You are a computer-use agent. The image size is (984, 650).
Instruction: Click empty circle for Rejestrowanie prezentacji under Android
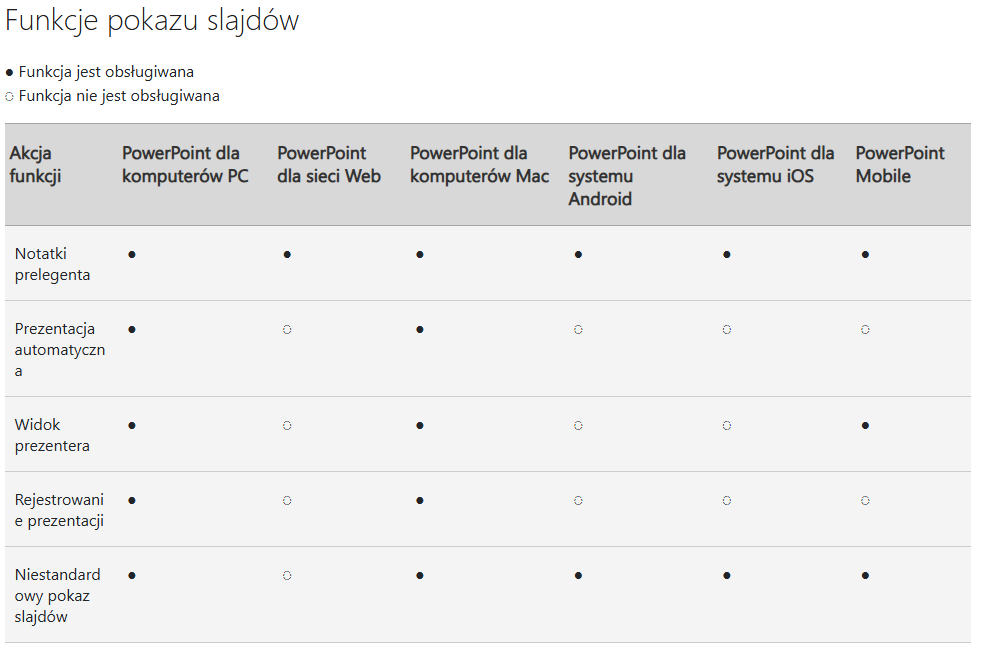tap(578, 501)
